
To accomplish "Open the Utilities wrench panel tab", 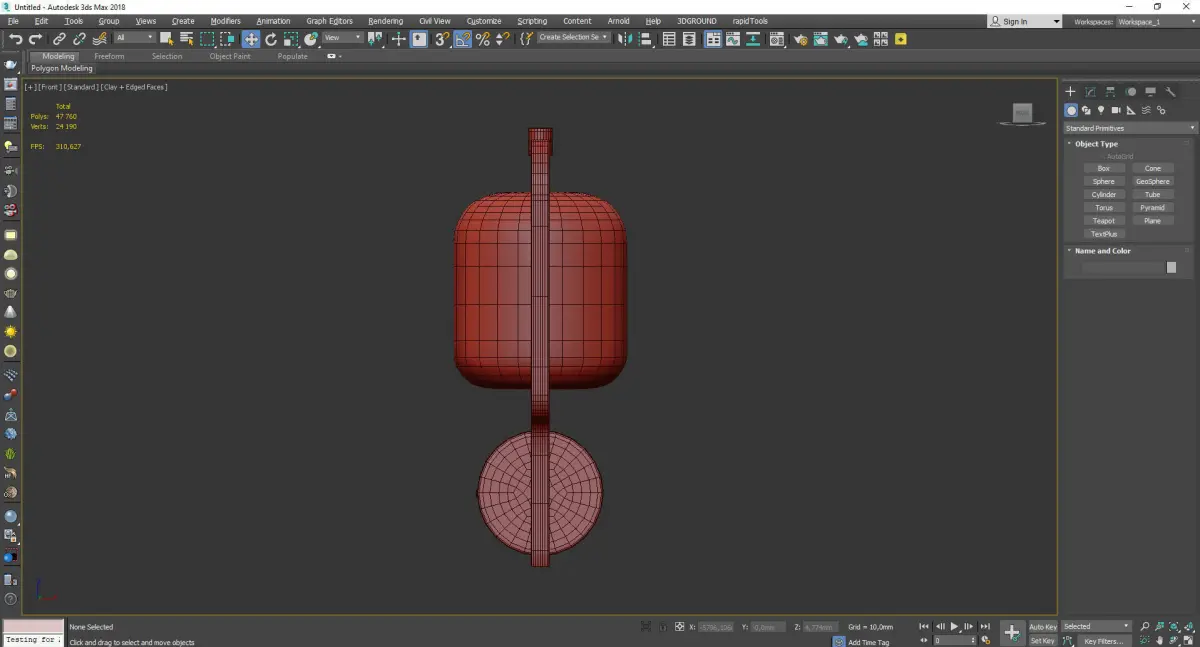I will (1172, 92).
